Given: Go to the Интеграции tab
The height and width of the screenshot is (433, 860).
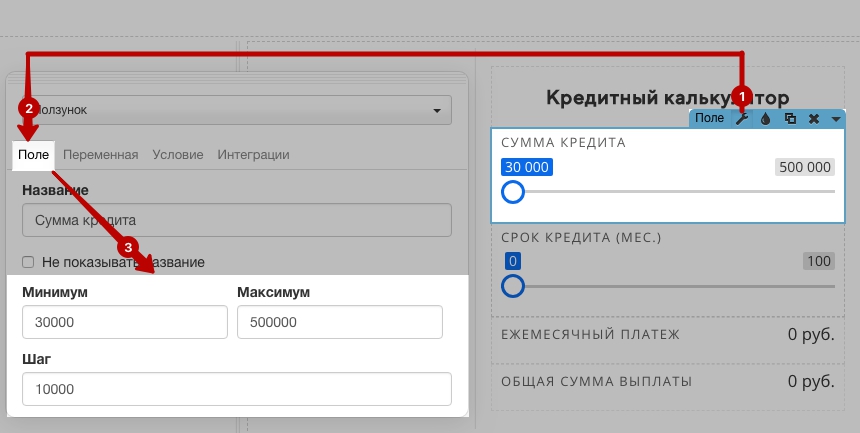Looking at the screenshot, I should [253, 155].
